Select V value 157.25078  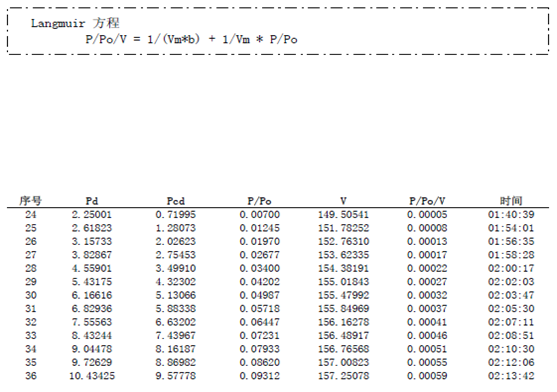[x=343, y=376]
